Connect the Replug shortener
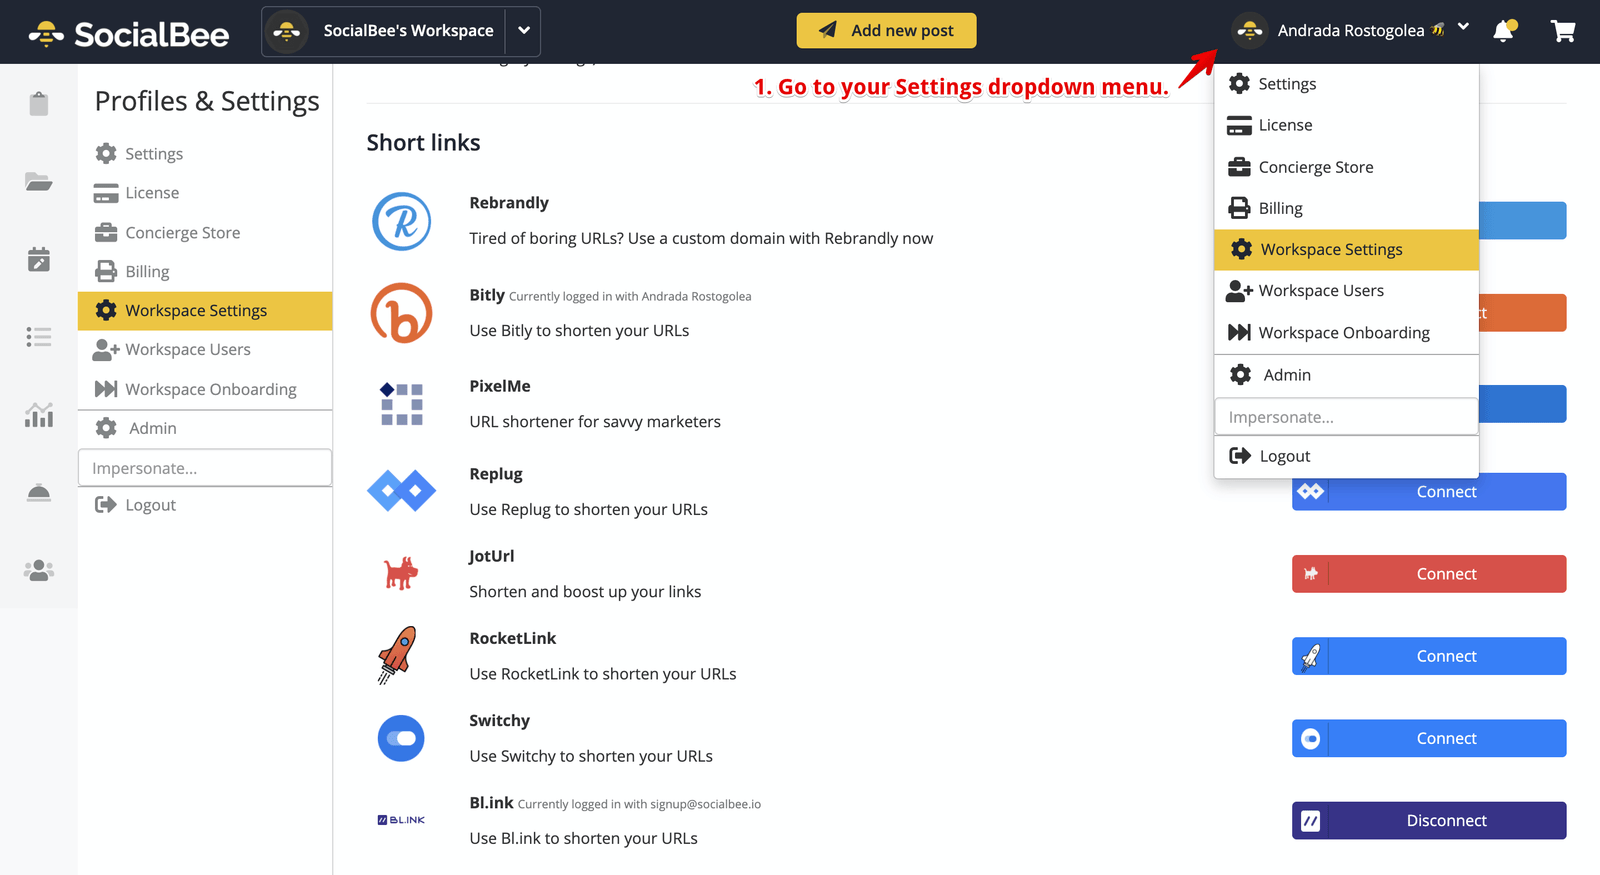Viewport: 1600px width, 875px height. (x=1429, y=492)
